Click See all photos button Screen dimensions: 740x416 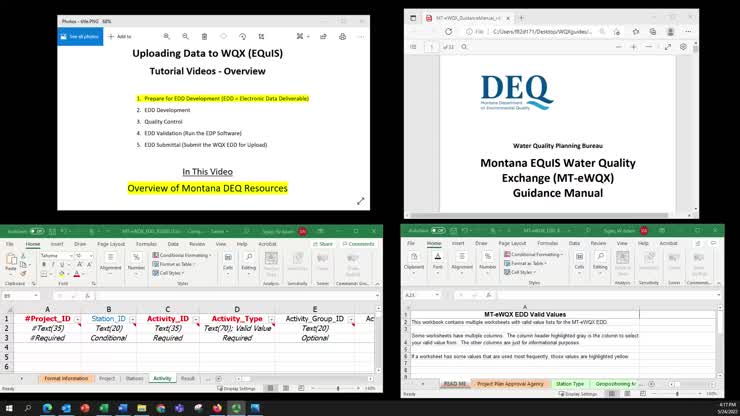(x=80, y=36)
